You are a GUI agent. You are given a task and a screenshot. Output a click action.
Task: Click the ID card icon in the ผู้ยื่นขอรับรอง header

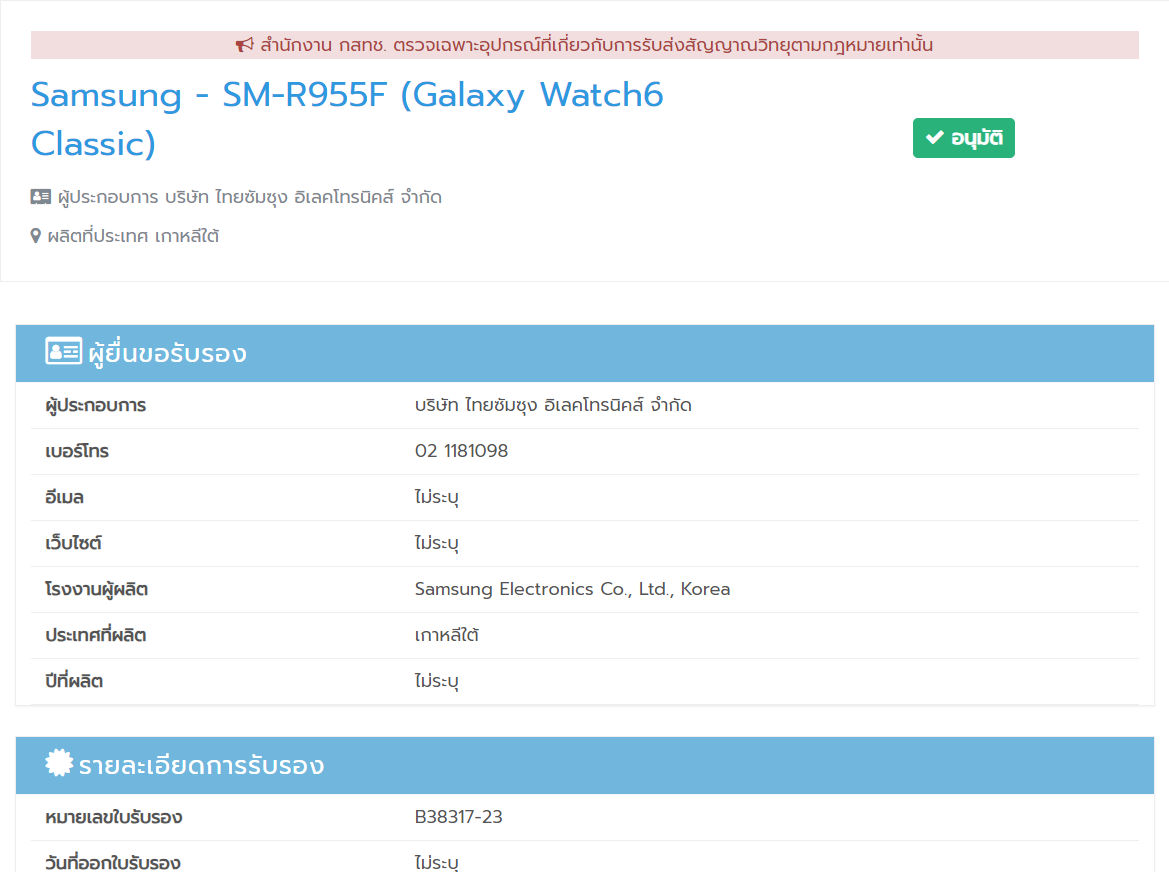tap(63, 352)
